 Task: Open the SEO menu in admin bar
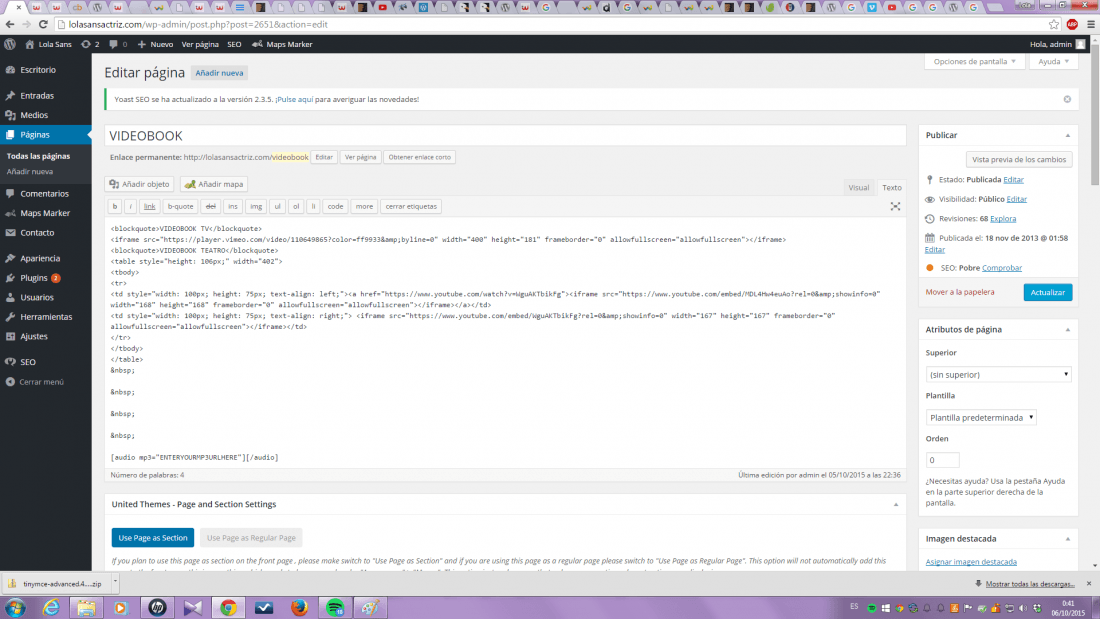234,44
